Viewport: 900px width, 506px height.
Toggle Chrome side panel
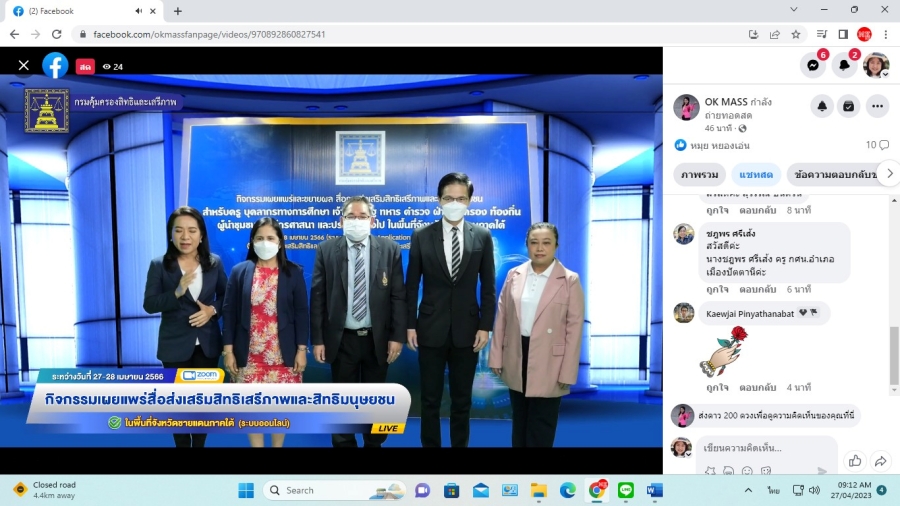(843, 34)
